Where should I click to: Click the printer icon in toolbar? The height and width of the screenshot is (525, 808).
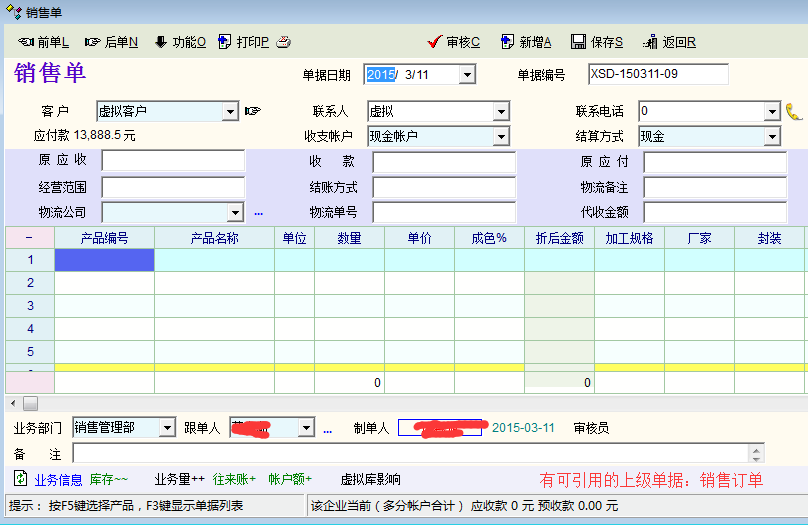tap(284, 42)
